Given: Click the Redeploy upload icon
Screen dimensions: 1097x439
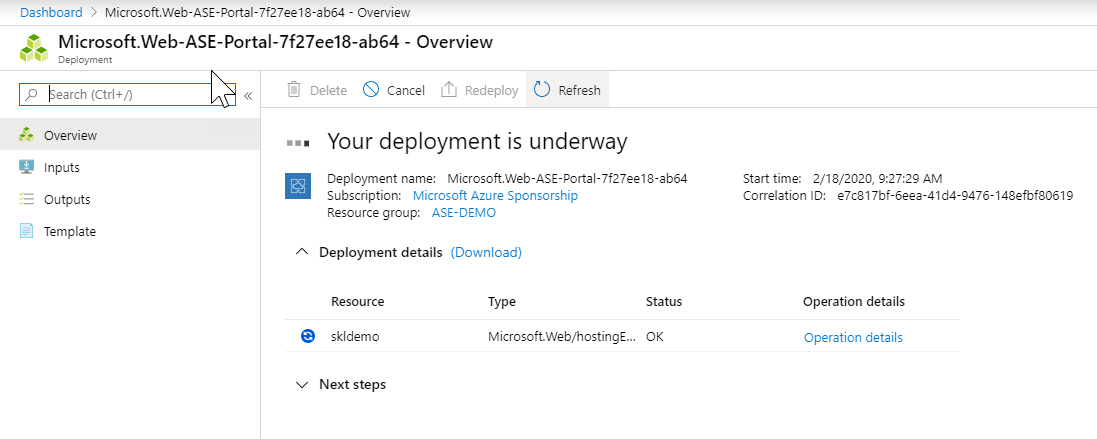Looking at the screenshot, I should [449, 90].
